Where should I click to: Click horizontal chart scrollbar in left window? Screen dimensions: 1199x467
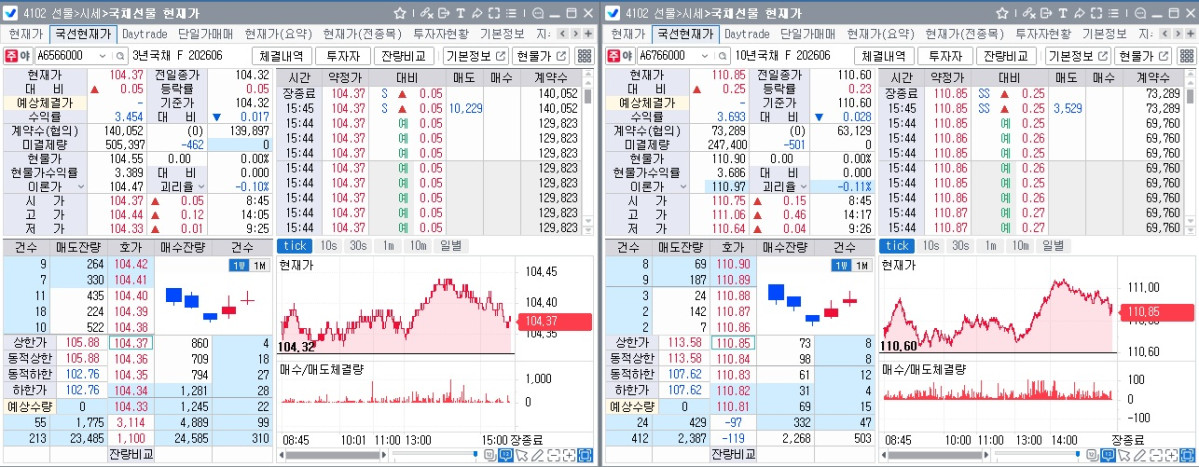click(333, 455)
